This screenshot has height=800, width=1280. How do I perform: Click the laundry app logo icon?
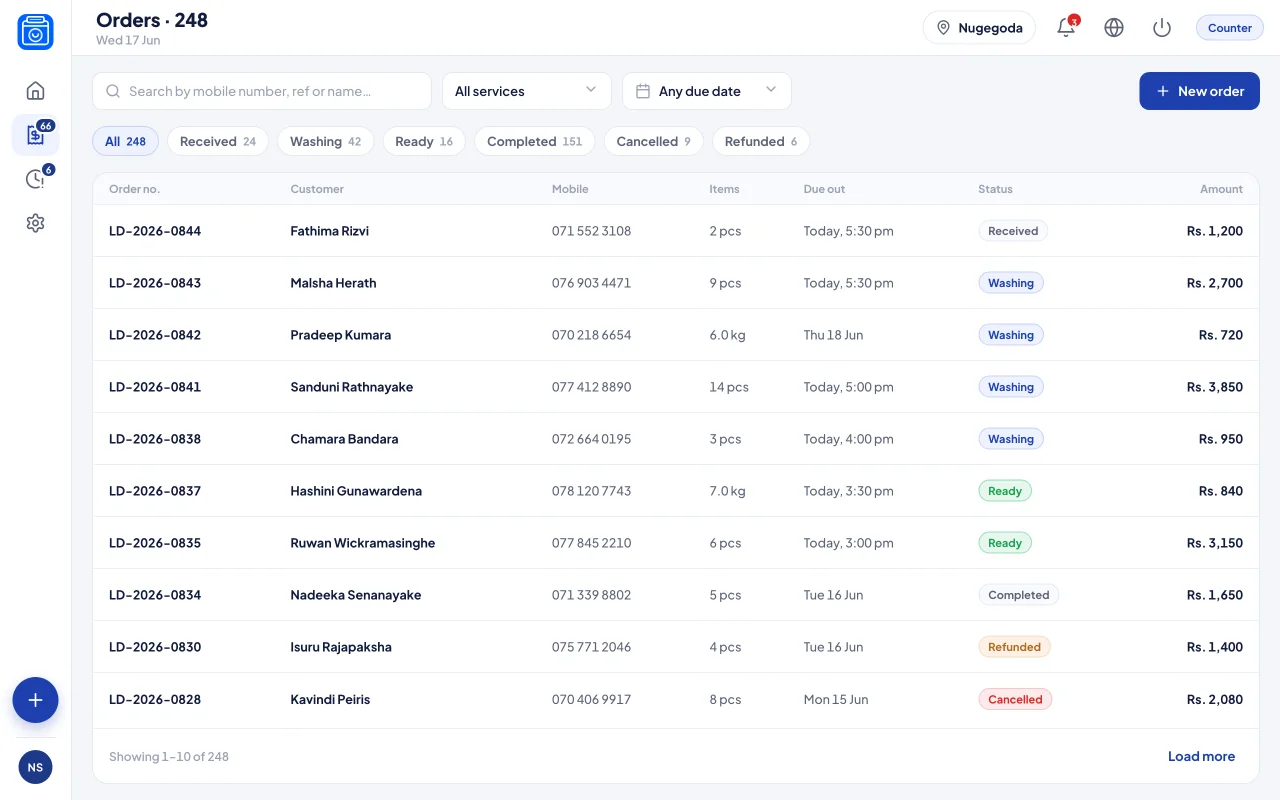tap(35, 32)
